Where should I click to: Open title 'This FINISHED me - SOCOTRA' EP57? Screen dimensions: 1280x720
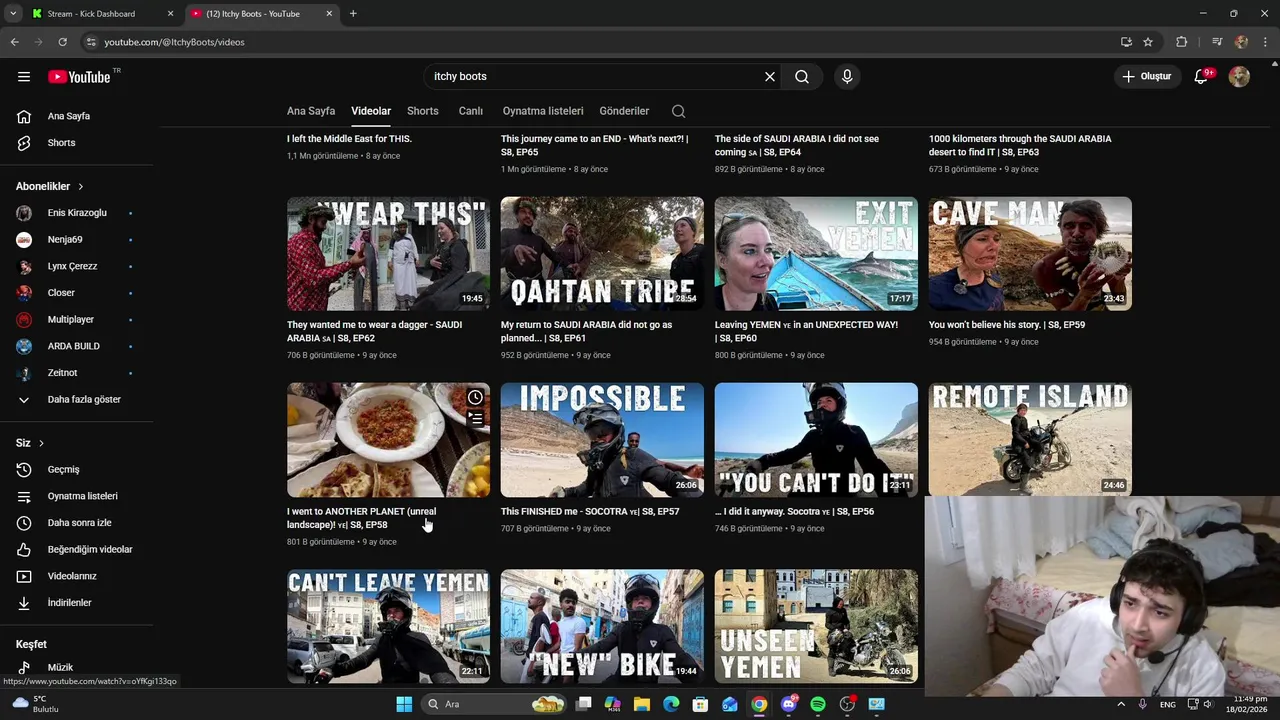point(590,511)
